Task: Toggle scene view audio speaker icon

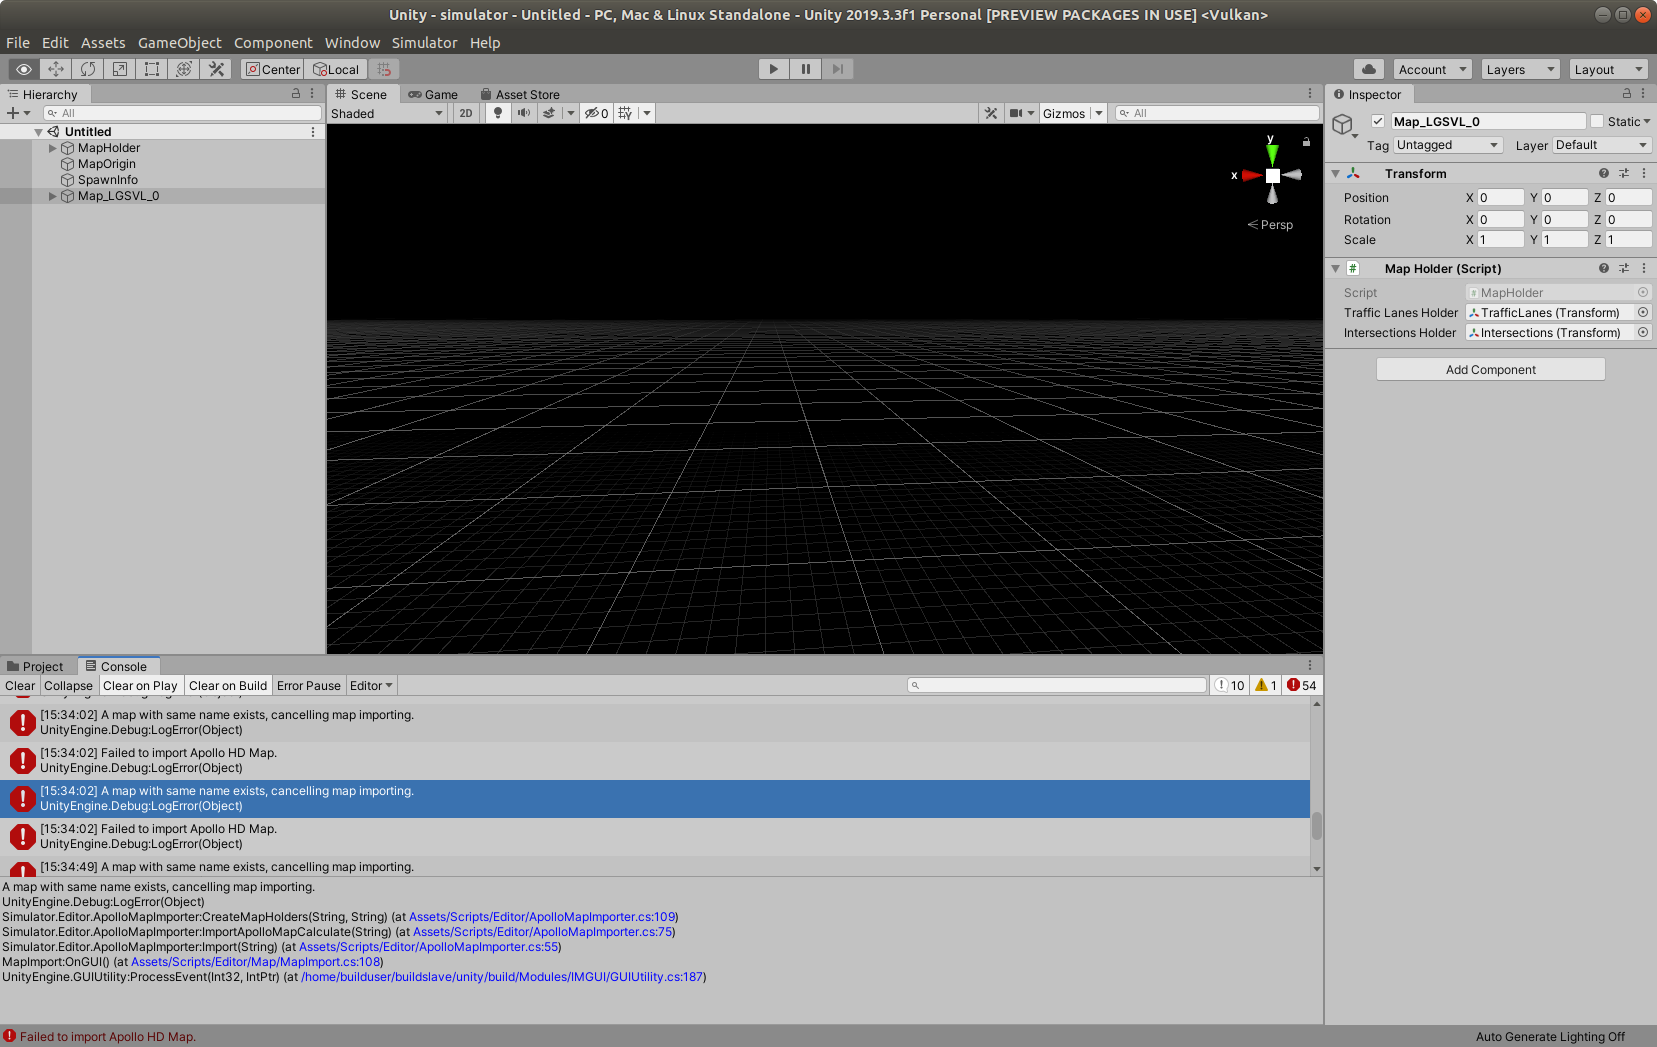Action: point(523,112)
